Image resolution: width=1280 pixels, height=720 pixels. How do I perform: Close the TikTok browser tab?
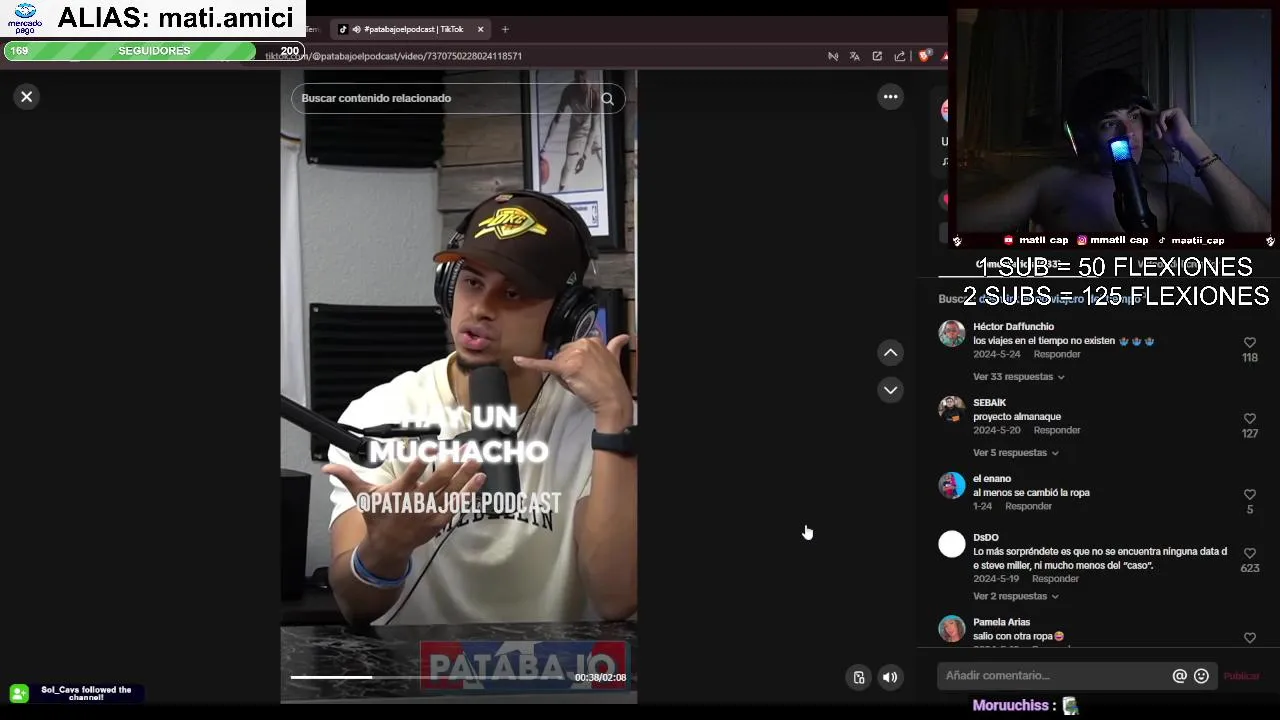[x=480, y=29]
